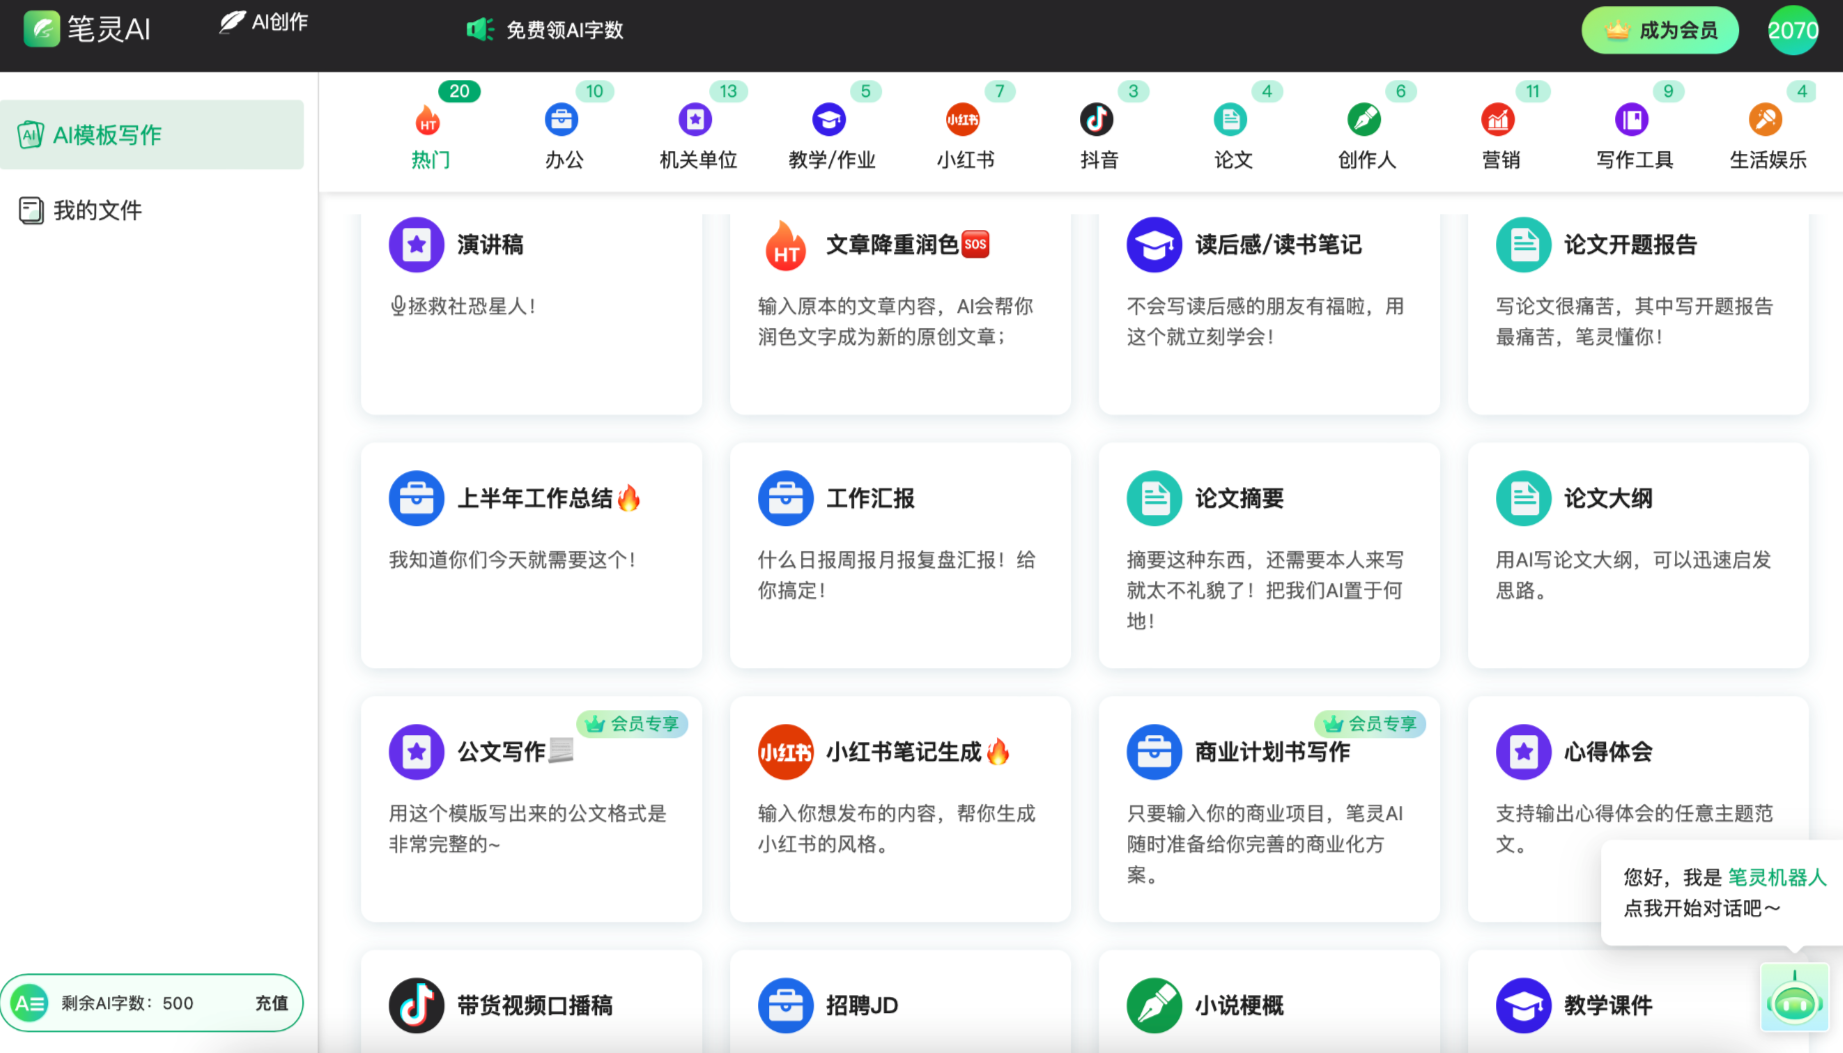
Task: Click the 带货视频口播稿 TikTok icon
Action: coord(417,1005)
